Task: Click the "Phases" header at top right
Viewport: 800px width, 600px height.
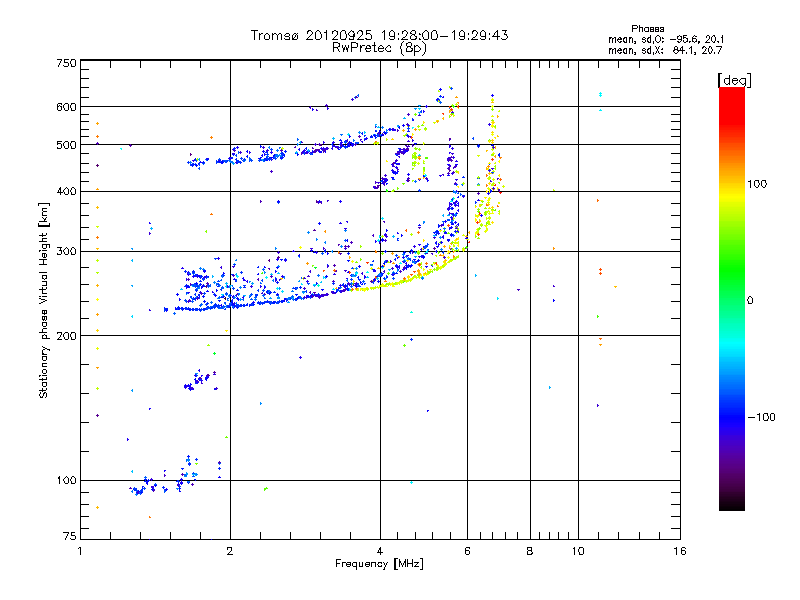Action: tap(647, 29)
